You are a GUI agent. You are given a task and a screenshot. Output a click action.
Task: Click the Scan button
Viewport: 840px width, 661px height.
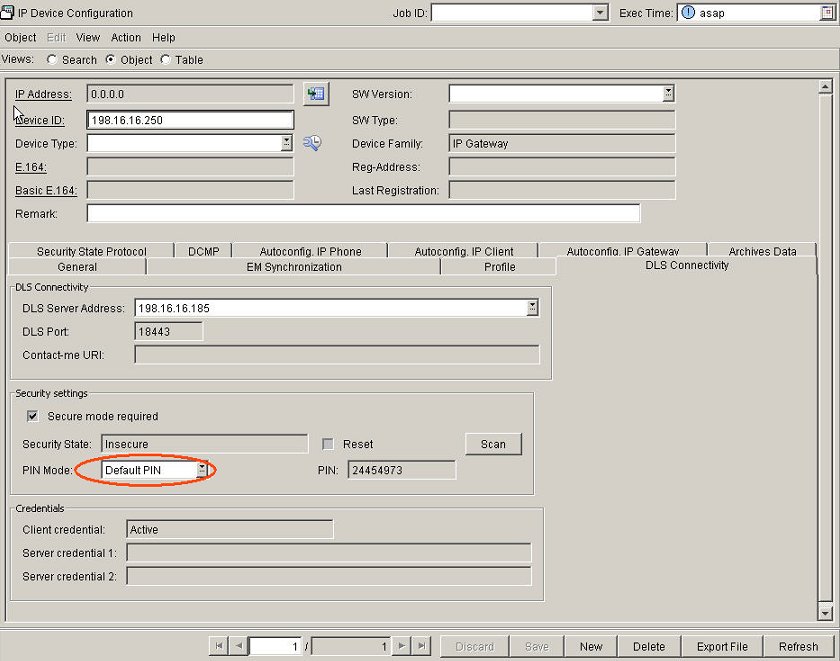click(493, 444)
